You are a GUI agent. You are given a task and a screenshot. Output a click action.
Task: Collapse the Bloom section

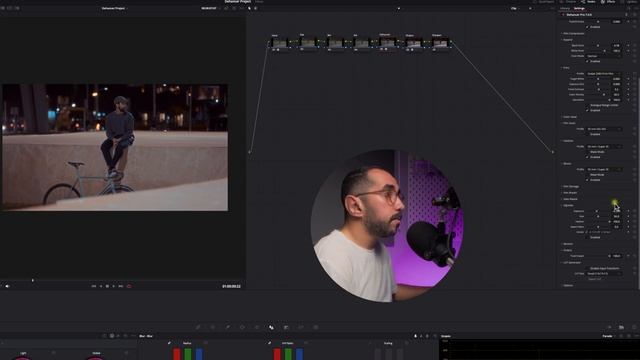point(567,164)
